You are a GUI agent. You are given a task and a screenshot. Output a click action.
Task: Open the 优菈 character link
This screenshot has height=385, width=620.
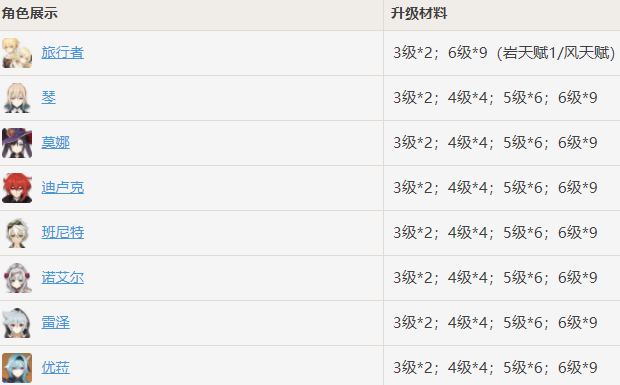tap(55, 368)
